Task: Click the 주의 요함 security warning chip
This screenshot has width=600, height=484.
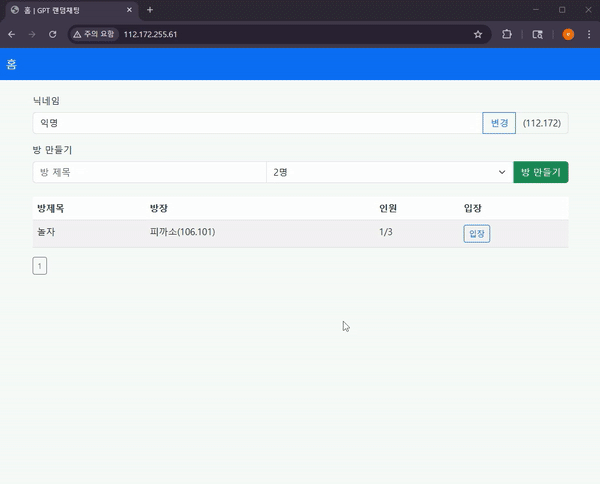Action: 94,34
